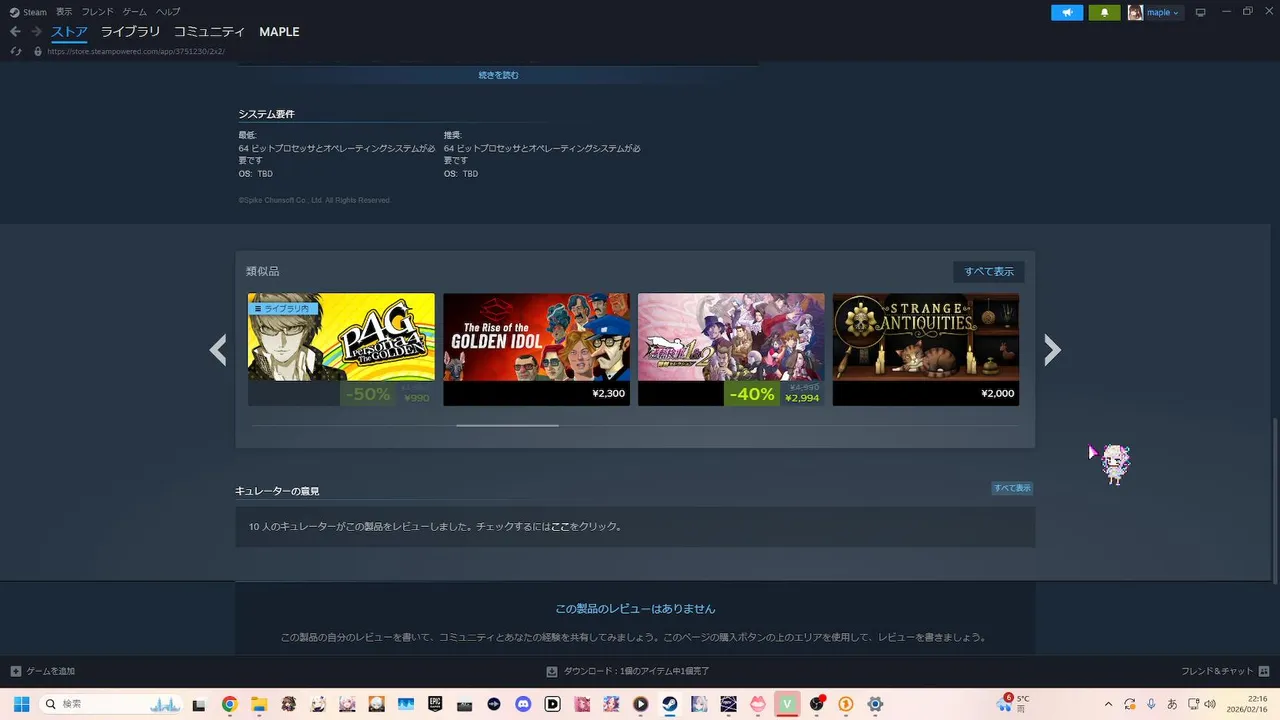This screenshot has width=1280, height=720.
Task: Click the microphone tray icon
Action: [x=1151, y=704]
